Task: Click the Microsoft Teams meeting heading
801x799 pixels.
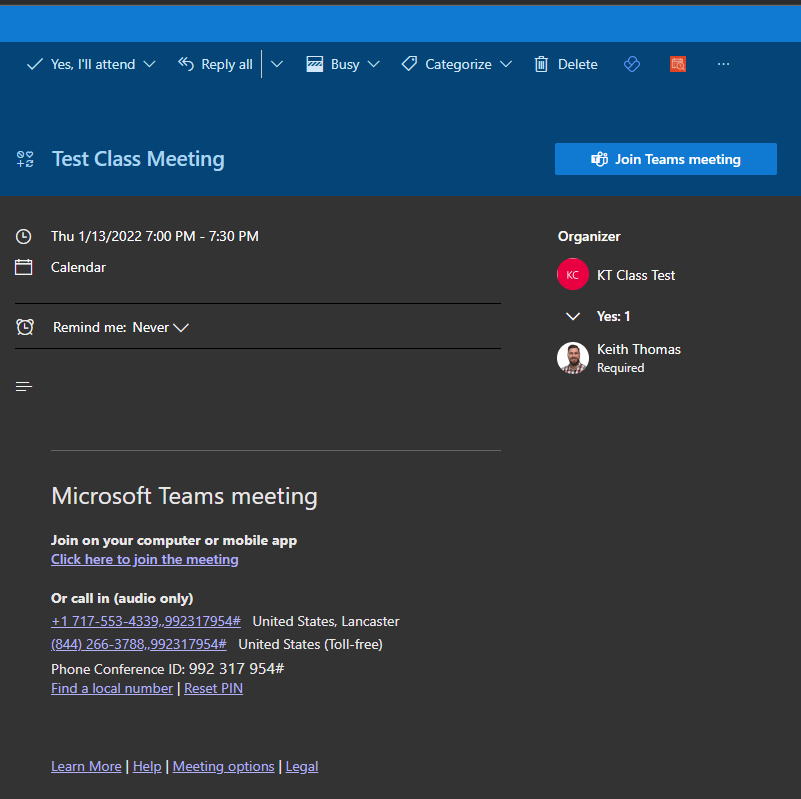Action: [x=184, y=496]
